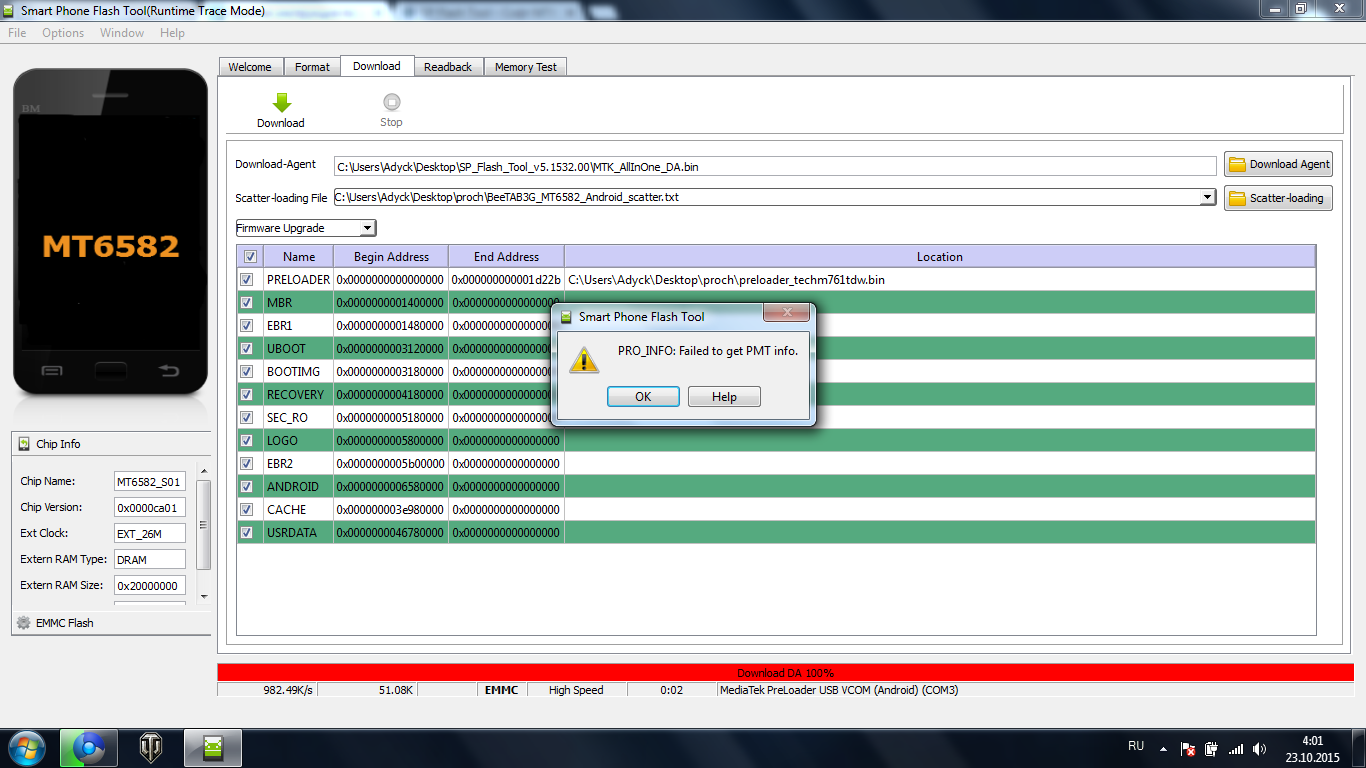This screenshot has height=768, width=1366.
Task: Click the Download-Agent file path field
Action: click(x=774, y=166)
